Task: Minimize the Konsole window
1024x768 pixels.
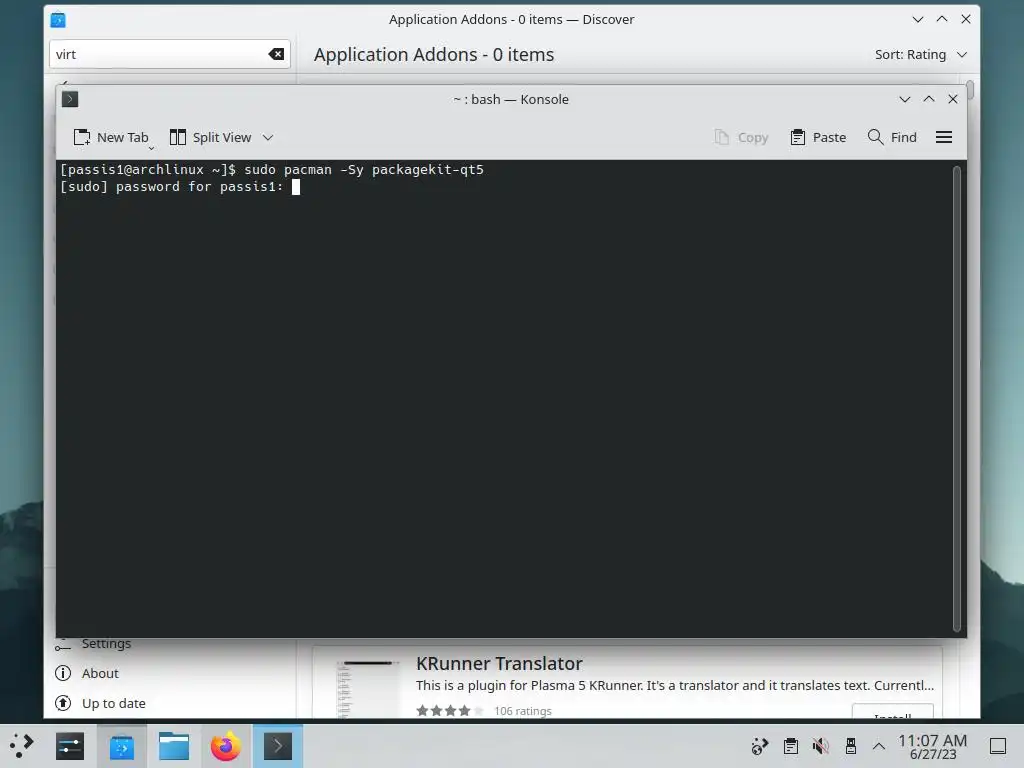Action: [x=904, y=99]
